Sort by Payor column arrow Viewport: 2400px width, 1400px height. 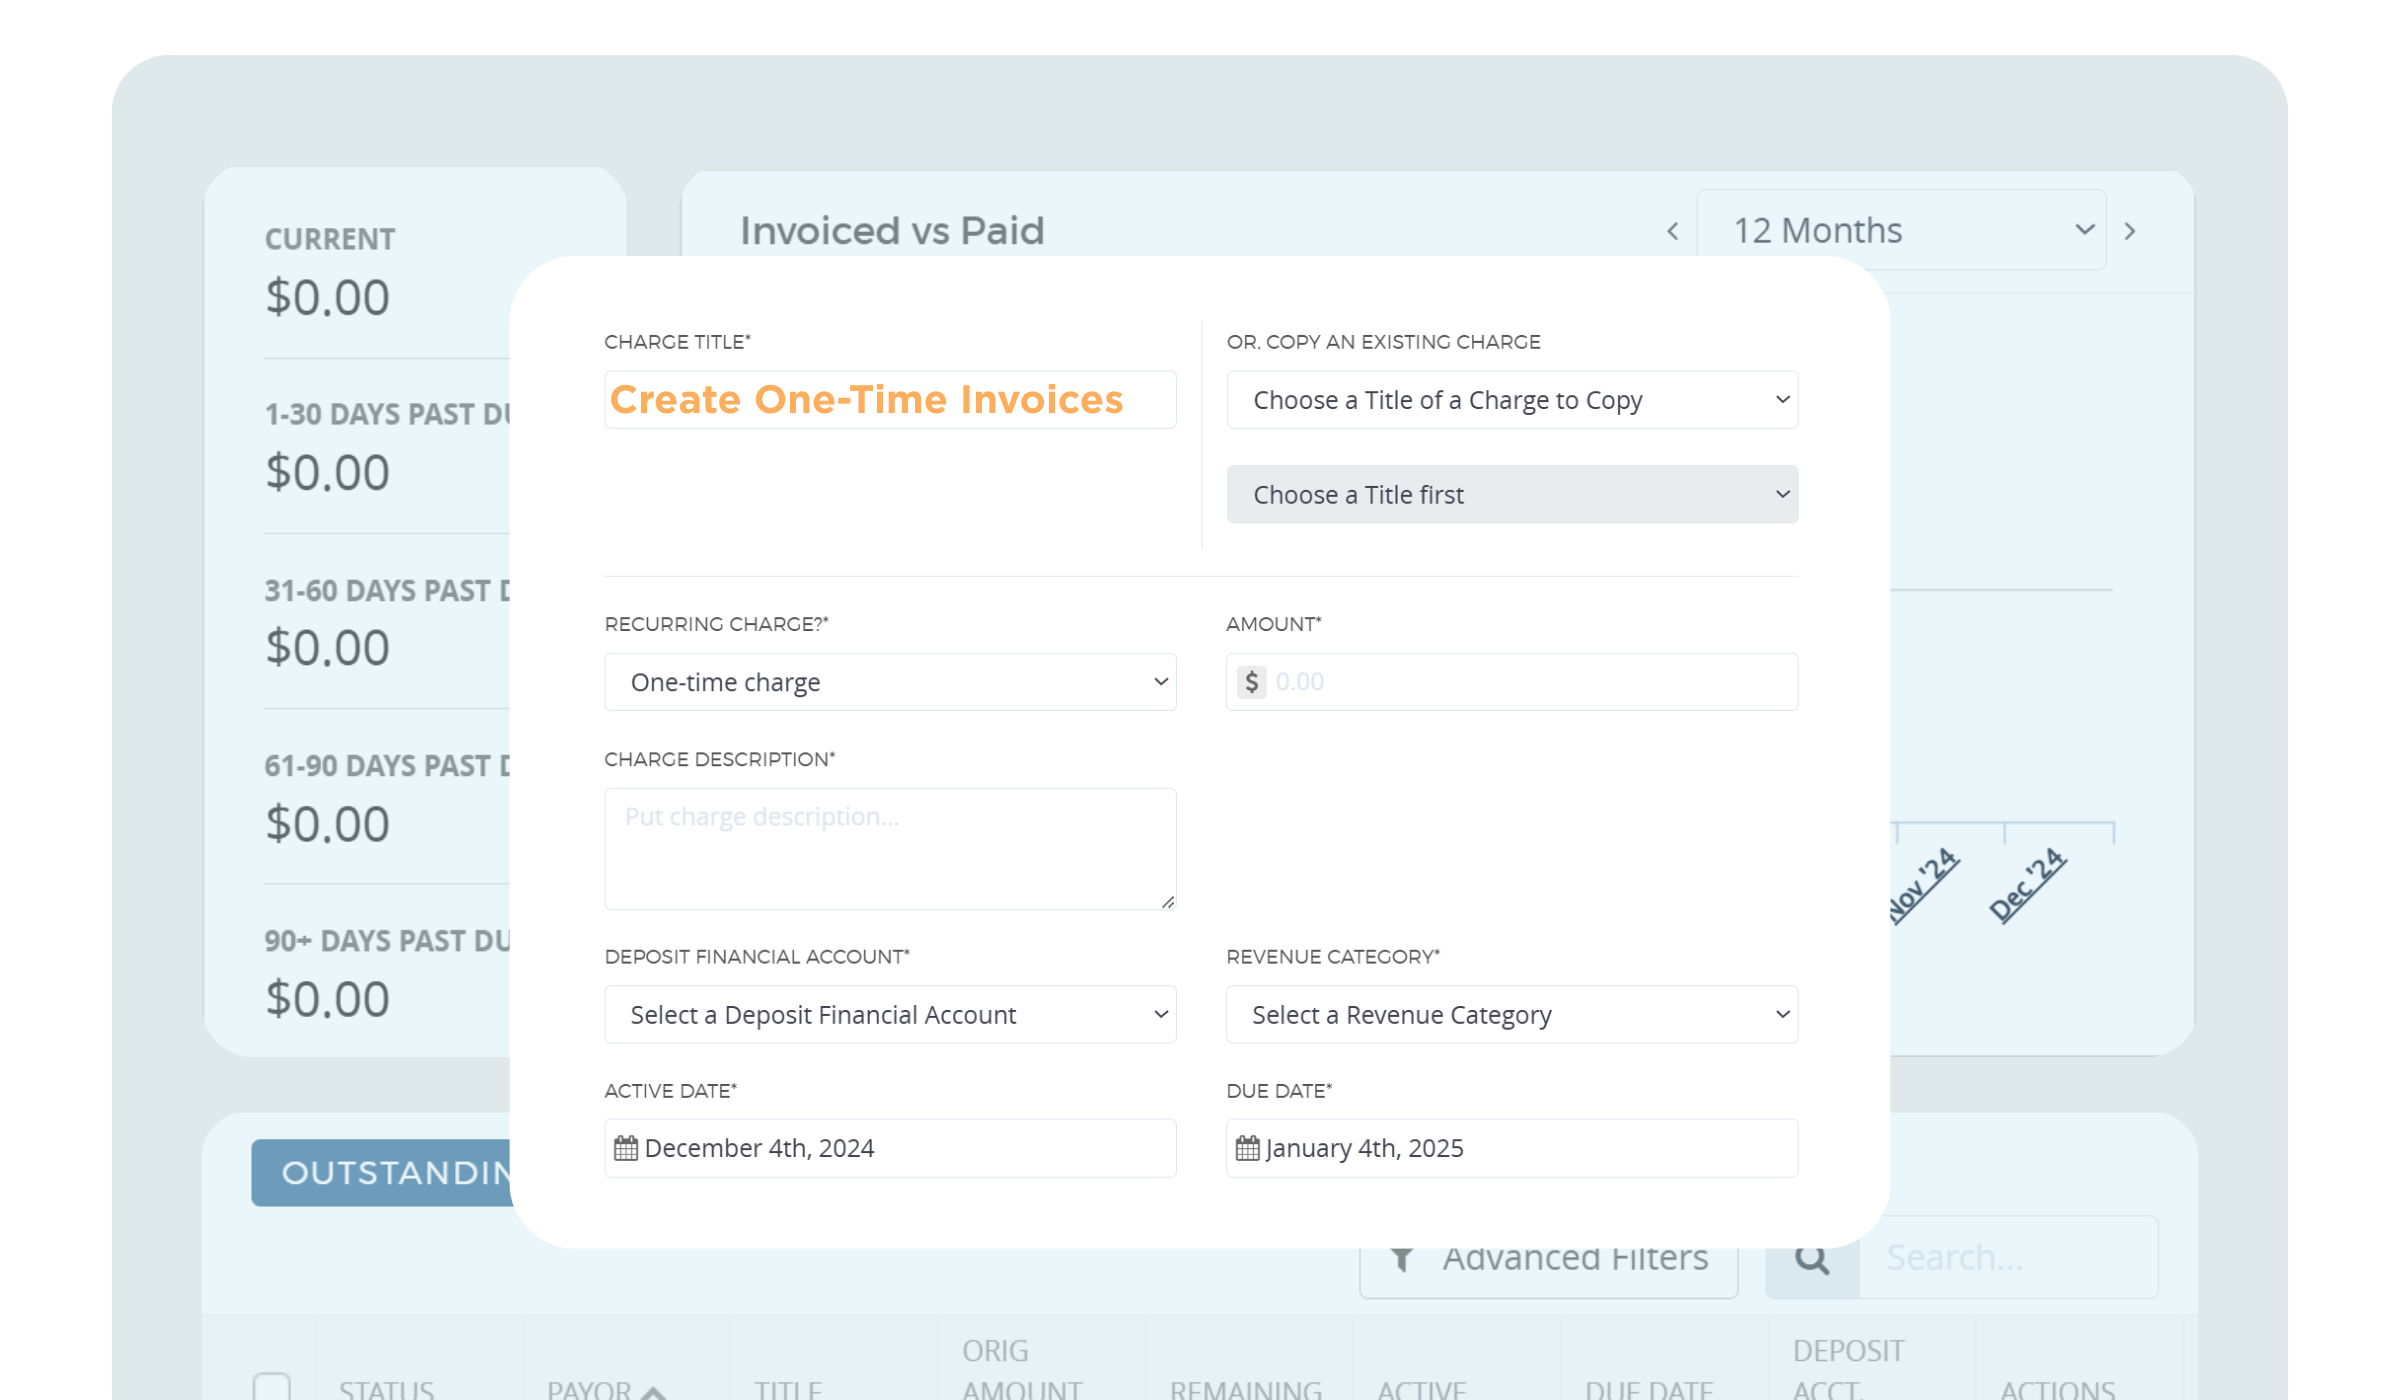coord(654,1391)
